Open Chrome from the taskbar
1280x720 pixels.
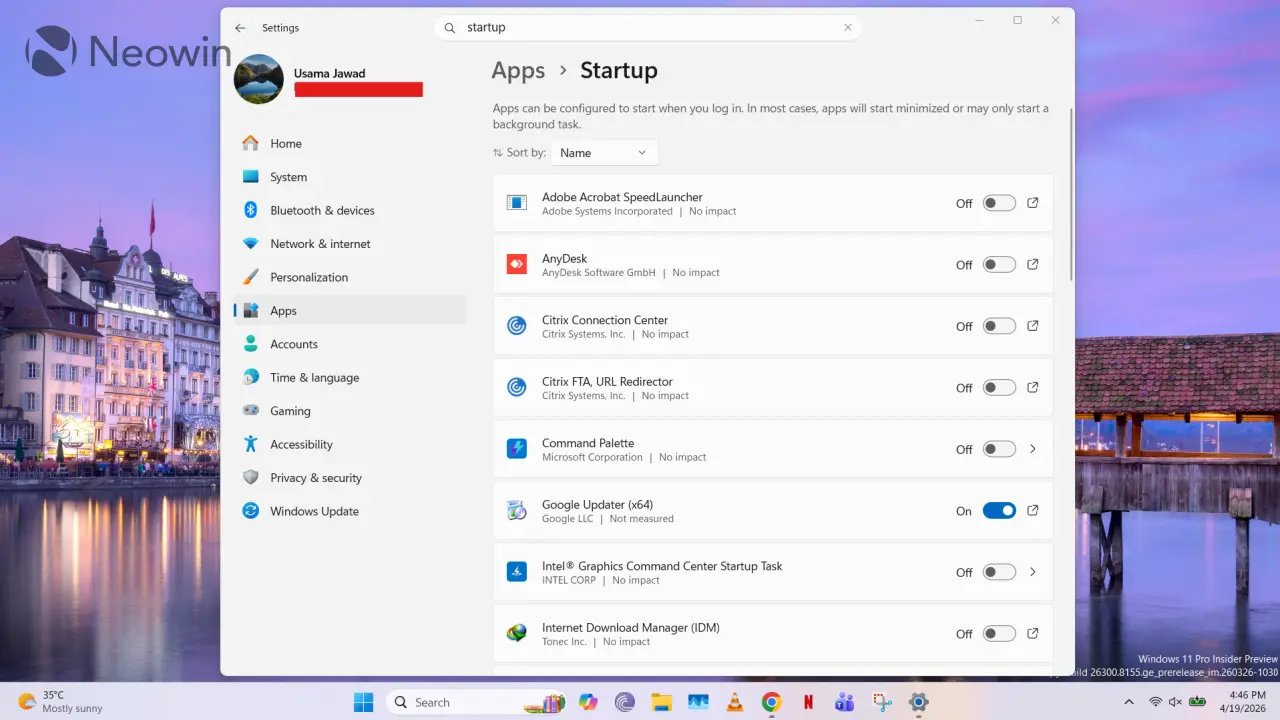point(771,702)
